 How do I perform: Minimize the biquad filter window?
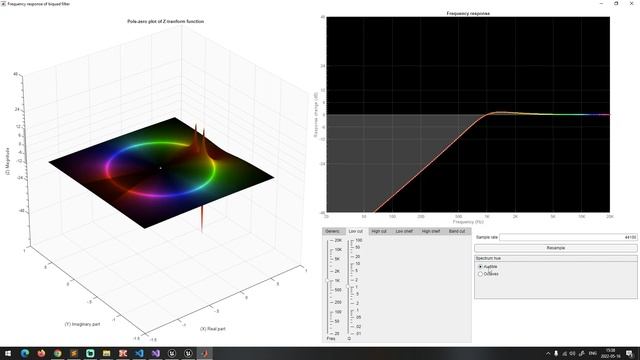601,4
